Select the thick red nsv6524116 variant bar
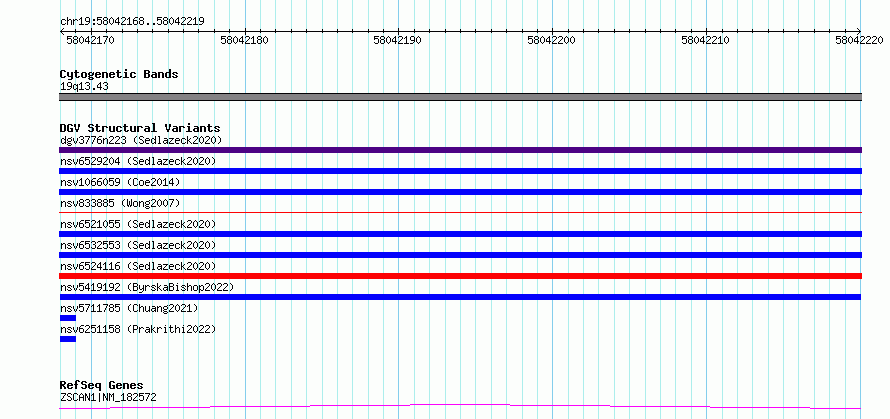Screen dimensions: 890x419 [x=460, y=276]
